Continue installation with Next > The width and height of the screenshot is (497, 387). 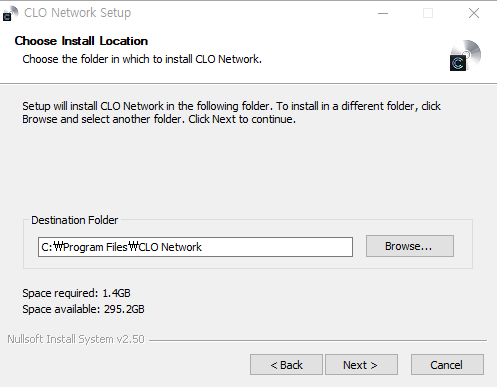[x=361, y=365]
